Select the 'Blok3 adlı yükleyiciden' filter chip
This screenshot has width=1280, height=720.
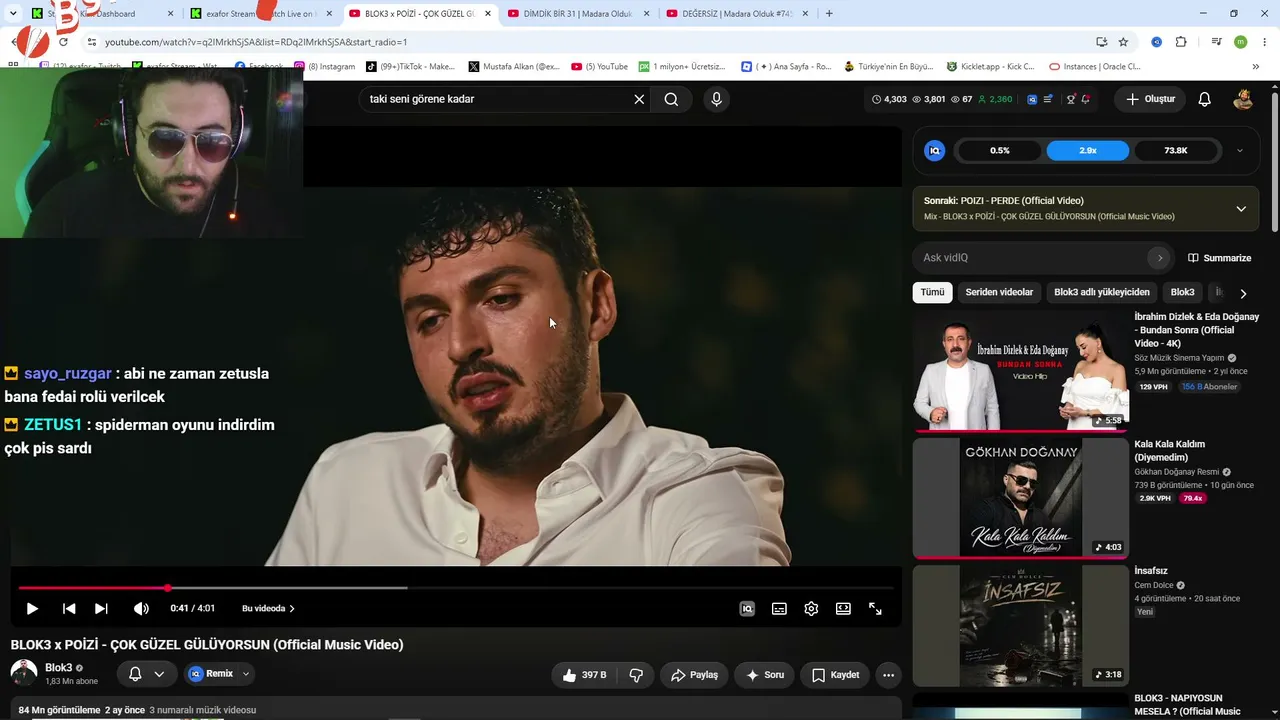pyautogui.click(x=1102, y=292)
